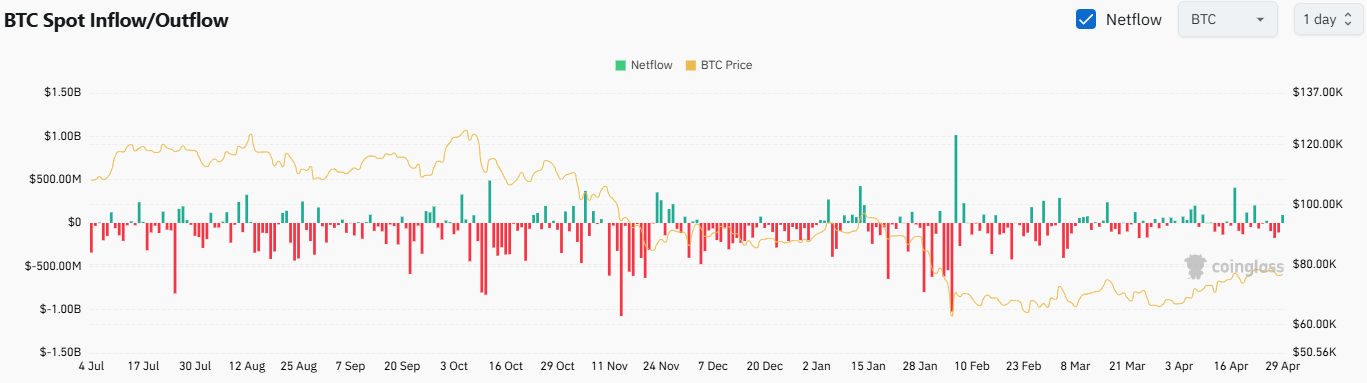Click the $50.56K price axis label
1367x383 pixels.
(1315, 352)
